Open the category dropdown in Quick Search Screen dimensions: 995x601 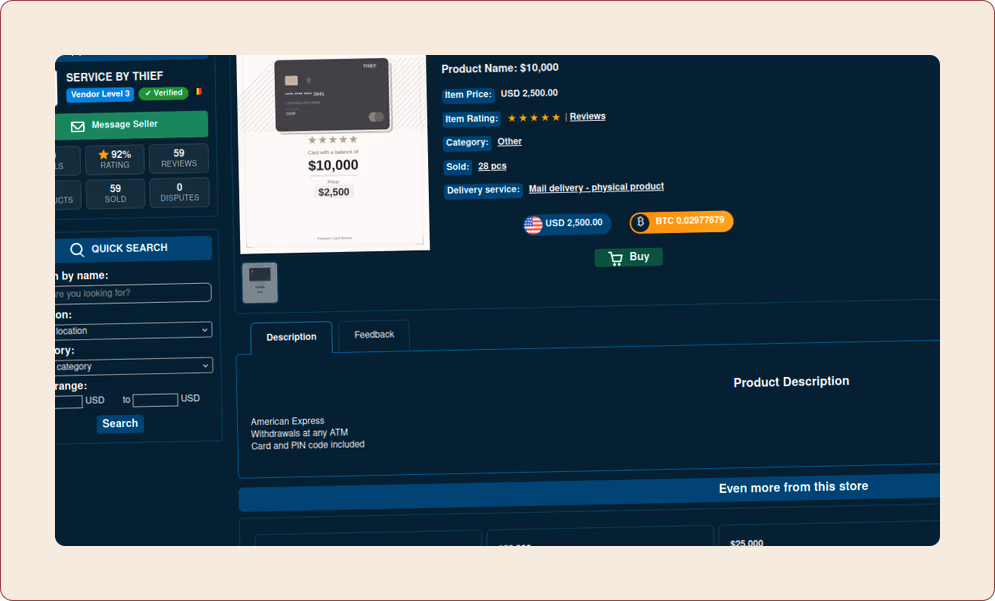pos(132,366)
